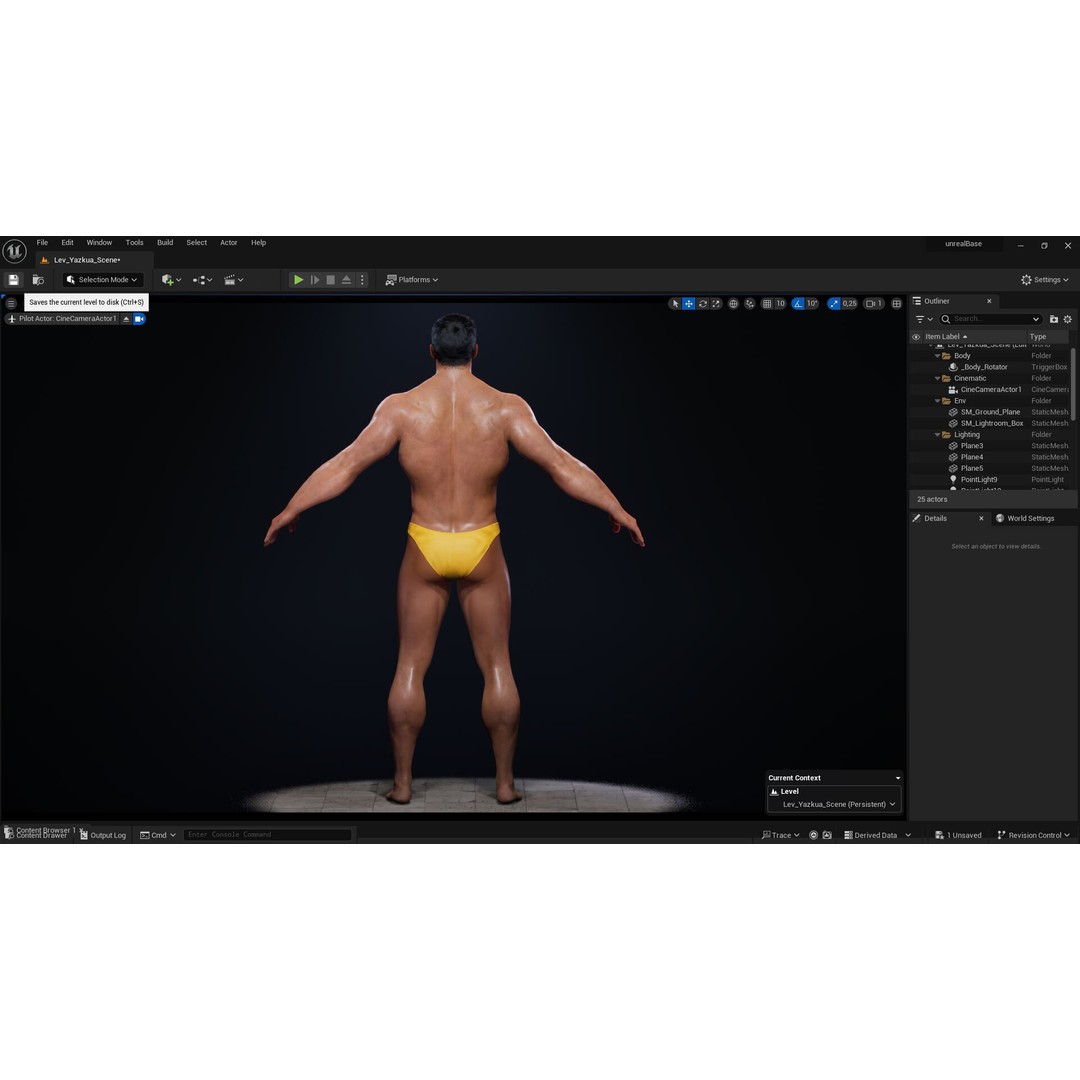
Task: Open Outliner filter dropdown
Action: click(x=924, y=319)
